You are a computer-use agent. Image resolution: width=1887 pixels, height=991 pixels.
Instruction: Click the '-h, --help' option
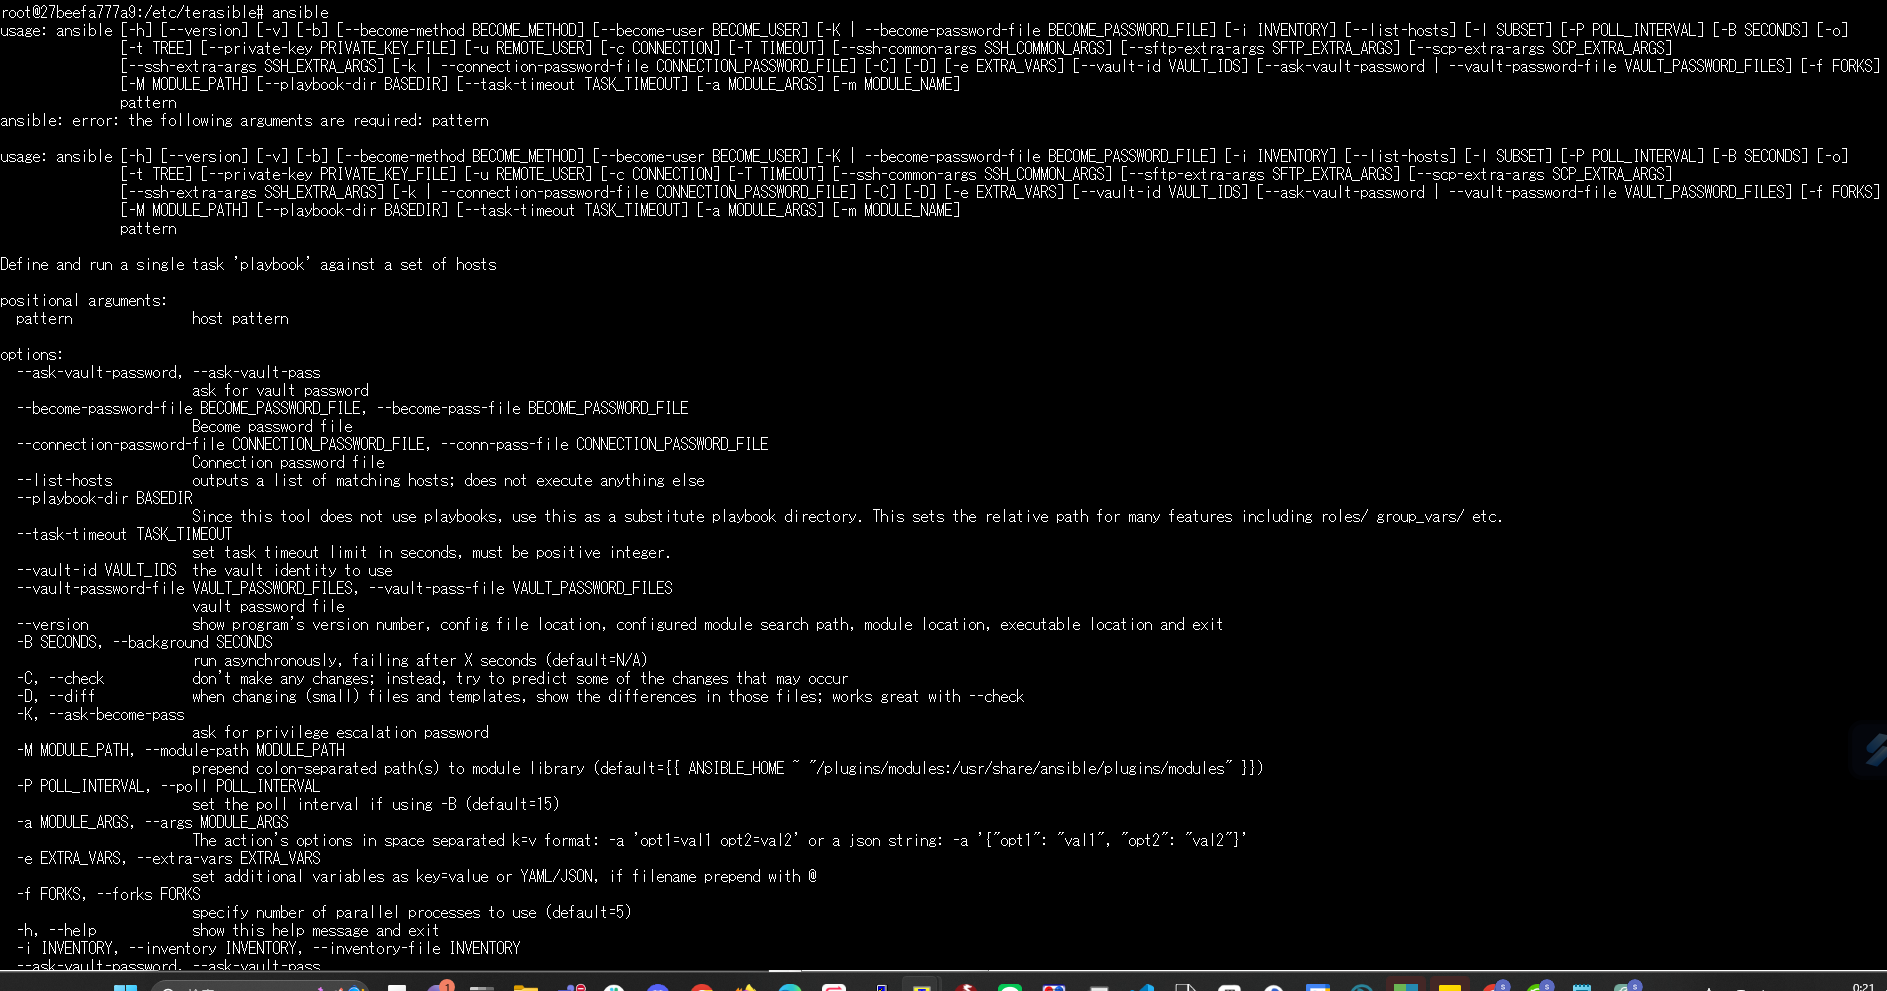coord(56,930)
